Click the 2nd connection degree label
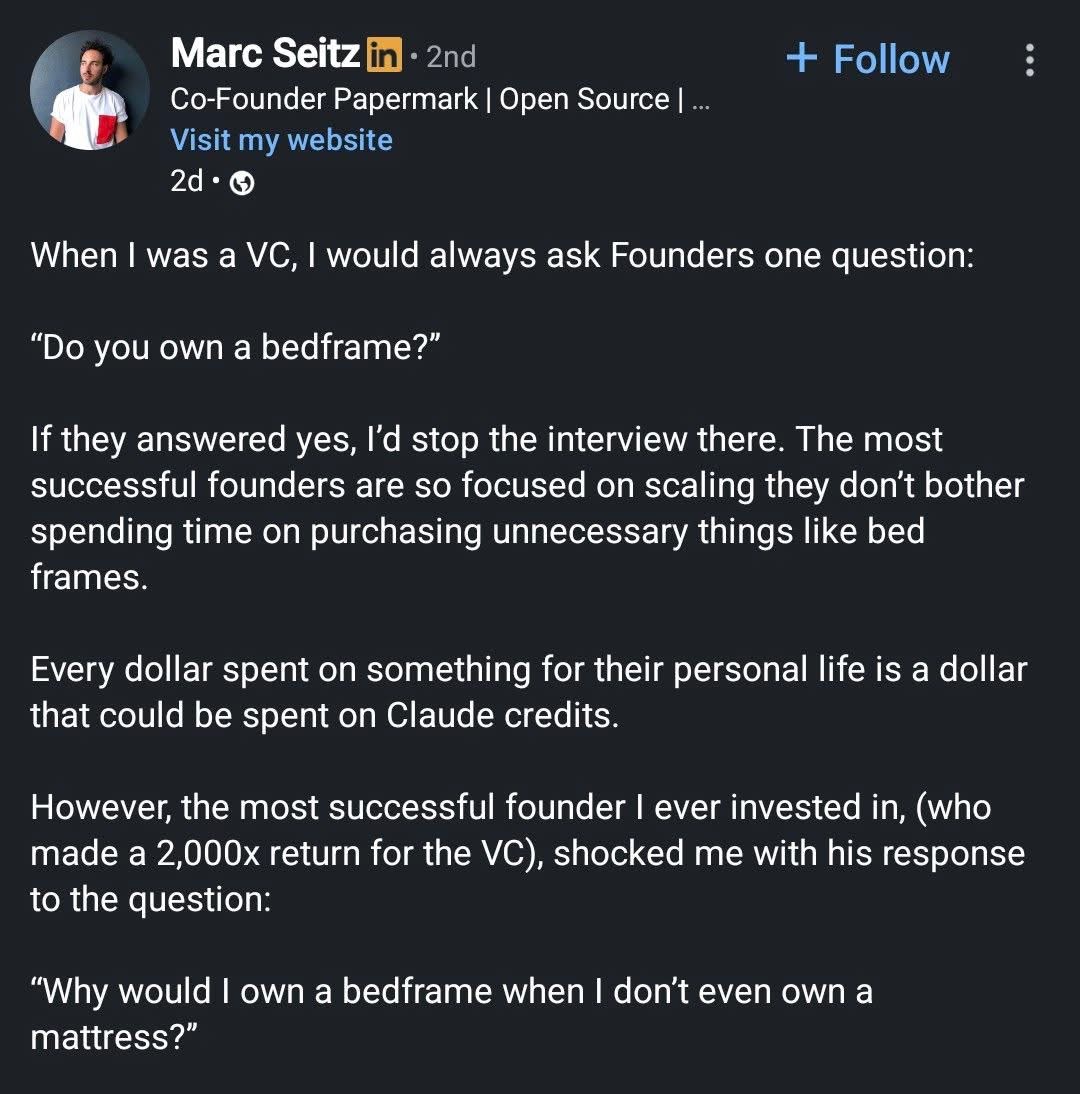 [451, 56]
